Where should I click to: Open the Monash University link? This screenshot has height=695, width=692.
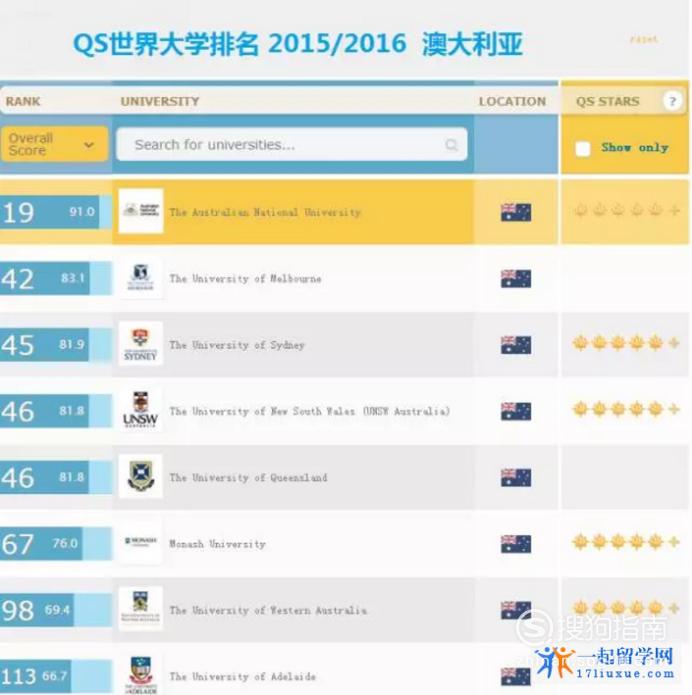[x=217, y=544]
